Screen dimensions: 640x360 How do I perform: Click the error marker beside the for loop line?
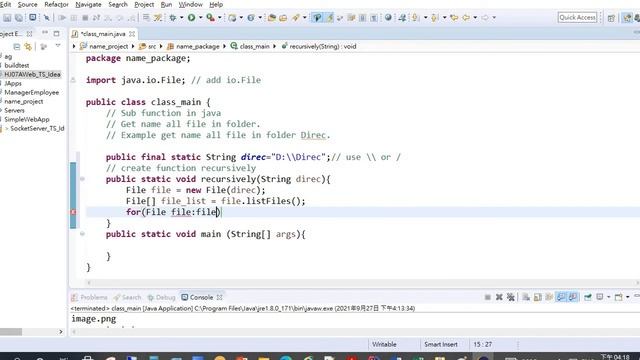click(73, 212)
